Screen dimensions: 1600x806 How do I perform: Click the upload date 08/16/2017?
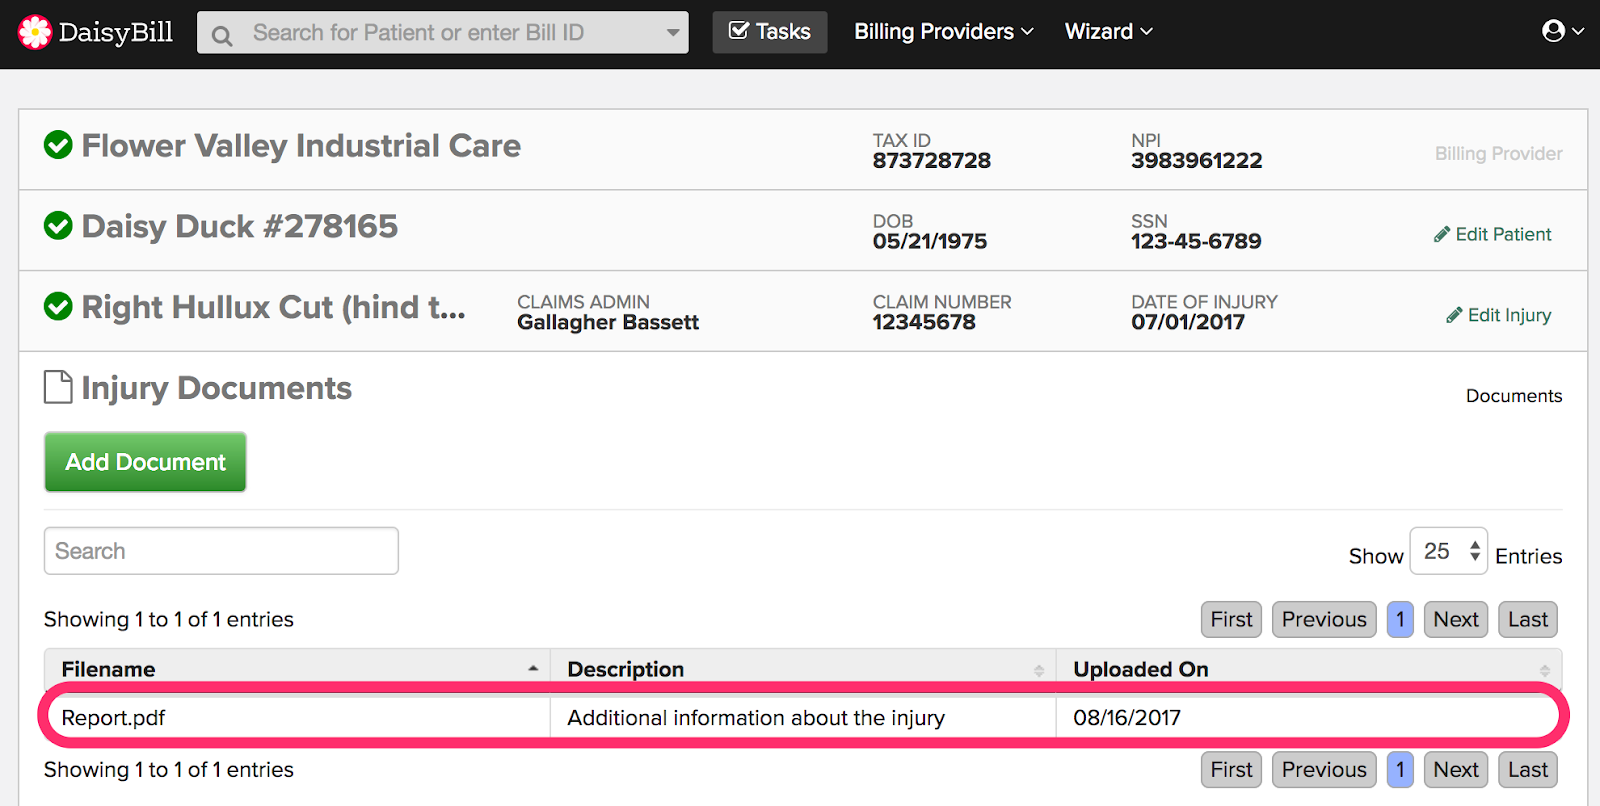(x=1127, y=718)
